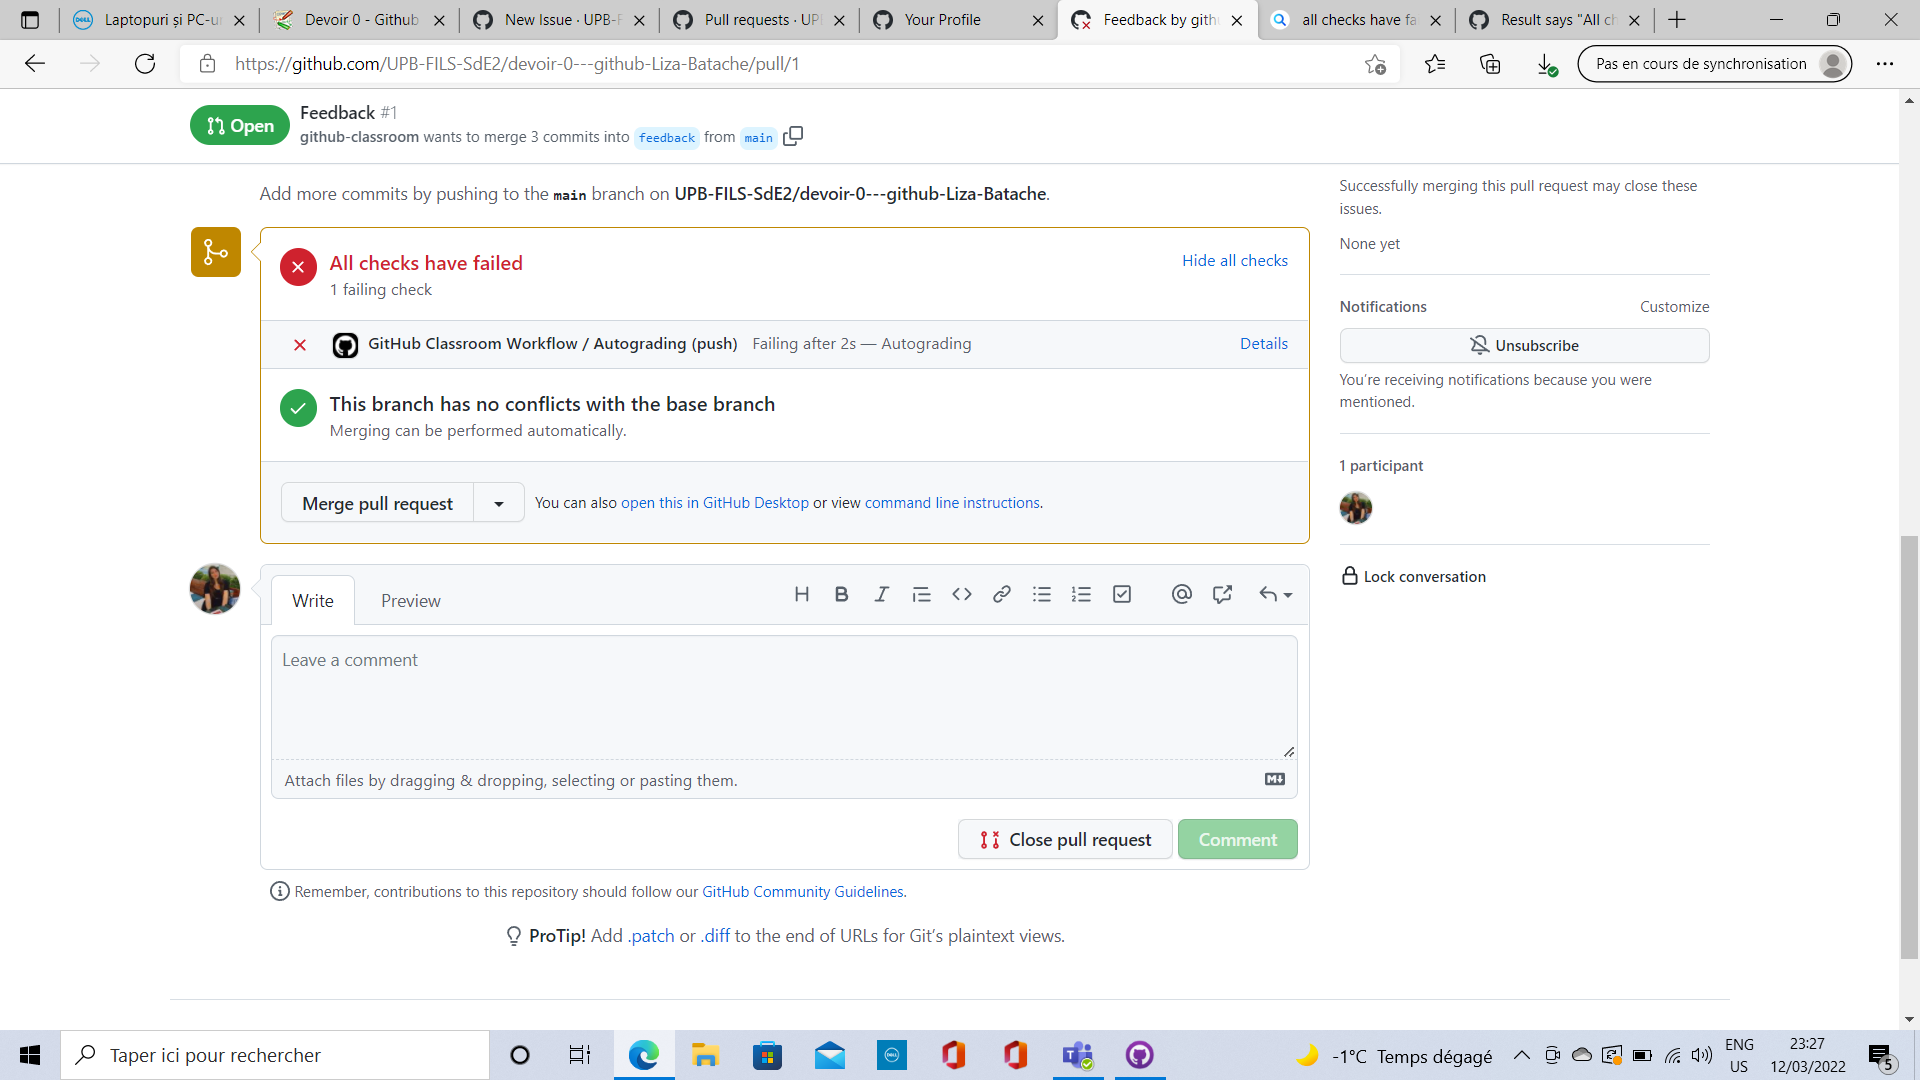Insert a heading into the comment

[x=801, y=594]
